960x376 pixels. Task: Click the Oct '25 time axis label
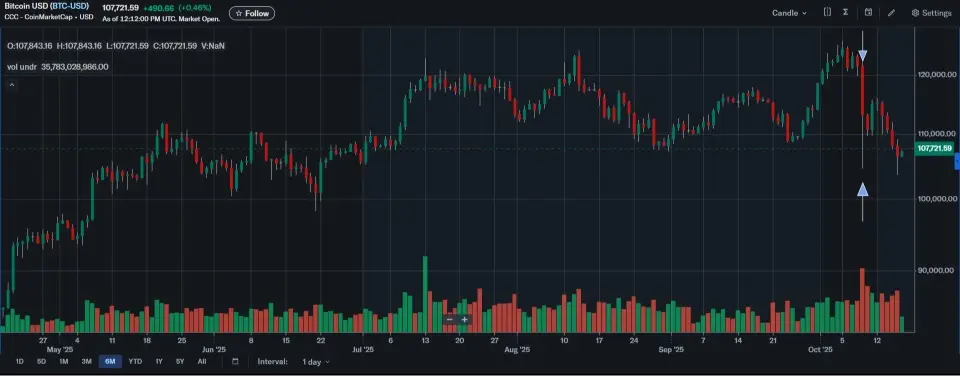click(x=820, y=350)
